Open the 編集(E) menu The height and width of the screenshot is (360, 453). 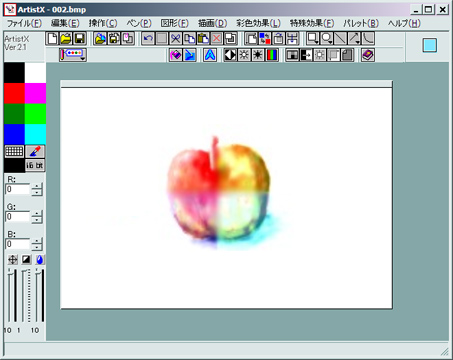65,23
